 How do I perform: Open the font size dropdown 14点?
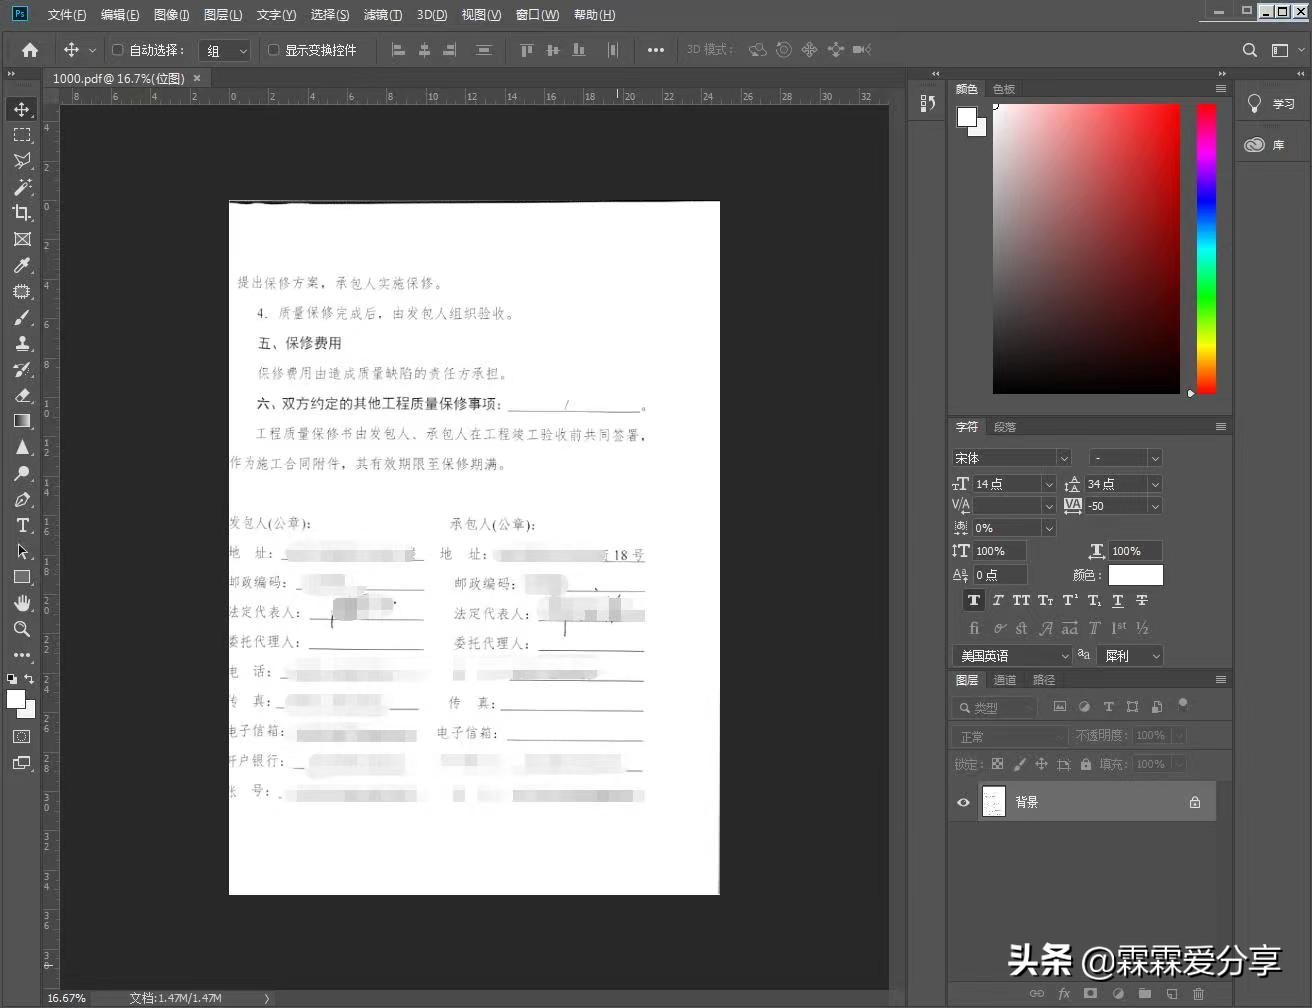point(1014,484)
